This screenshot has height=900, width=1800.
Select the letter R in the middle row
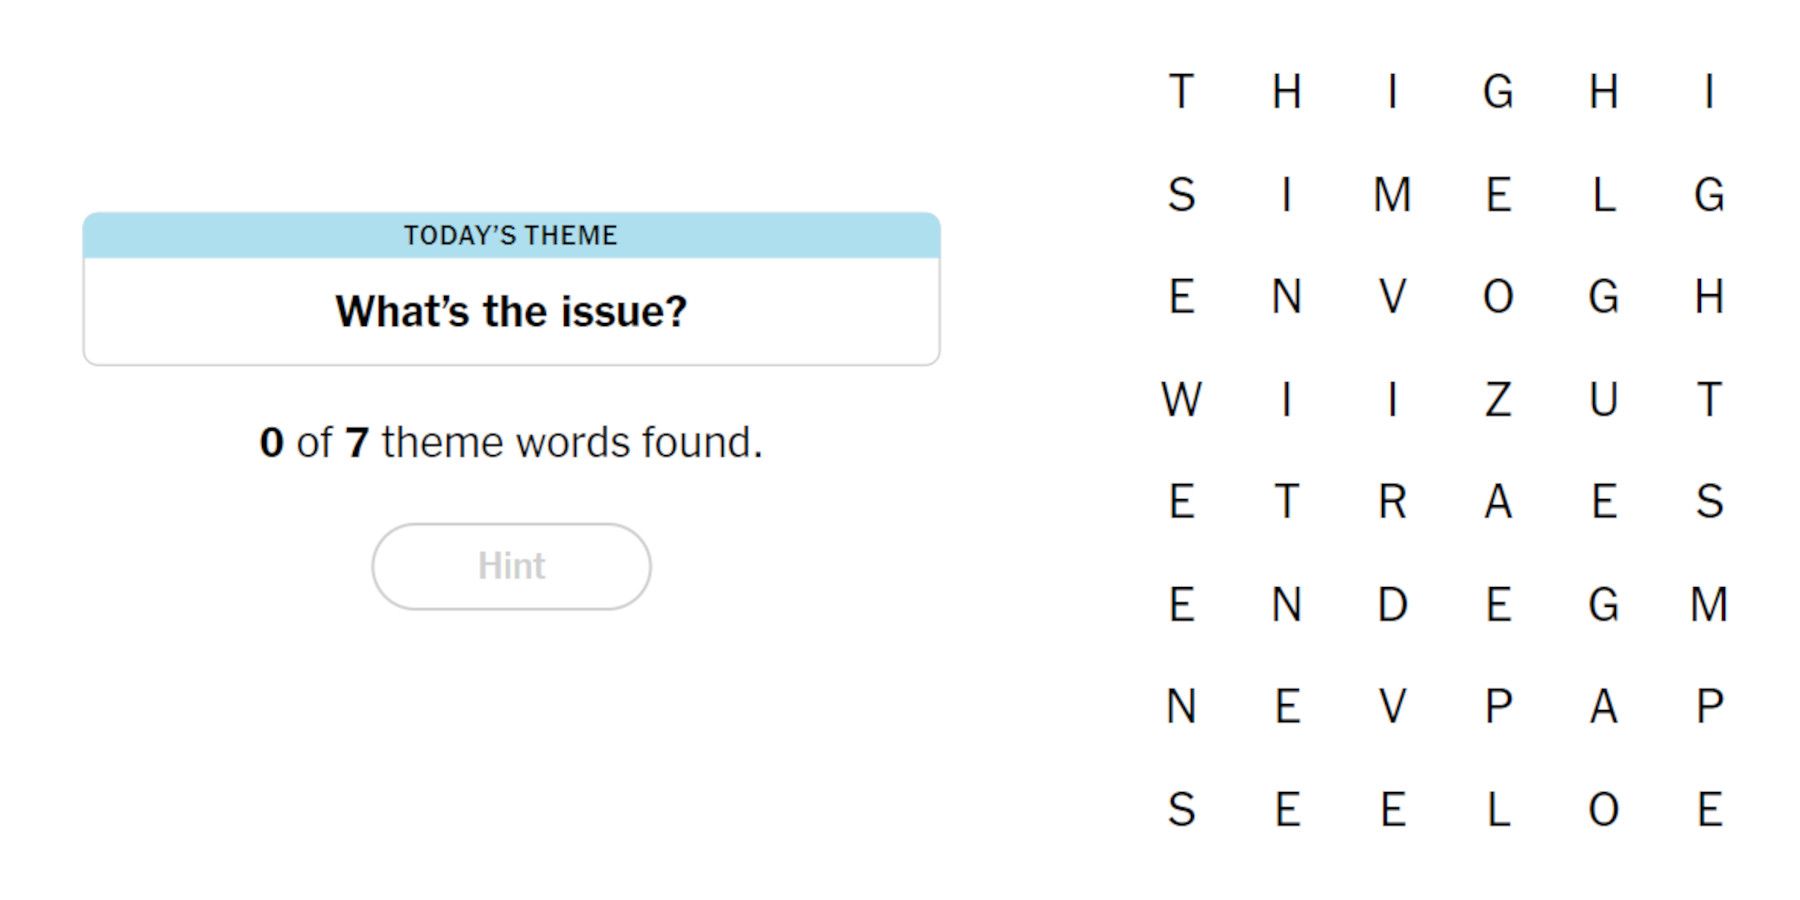[1392, 503]
